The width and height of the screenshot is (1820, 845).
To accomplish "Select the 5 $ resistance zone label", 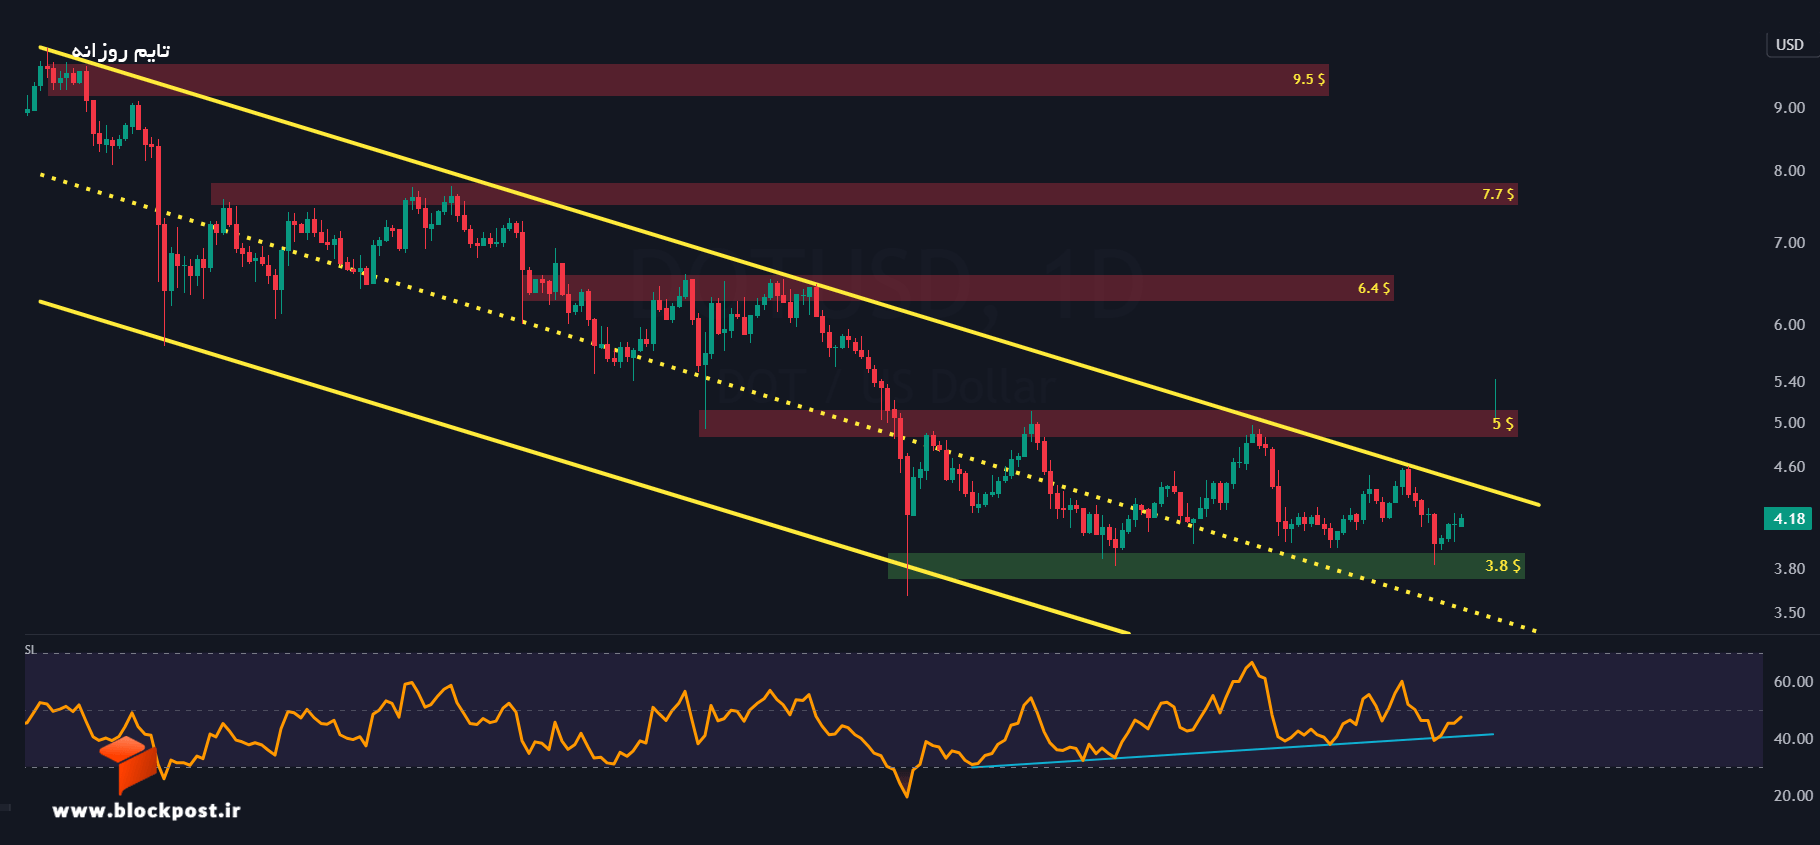I will coord(1503,424).
